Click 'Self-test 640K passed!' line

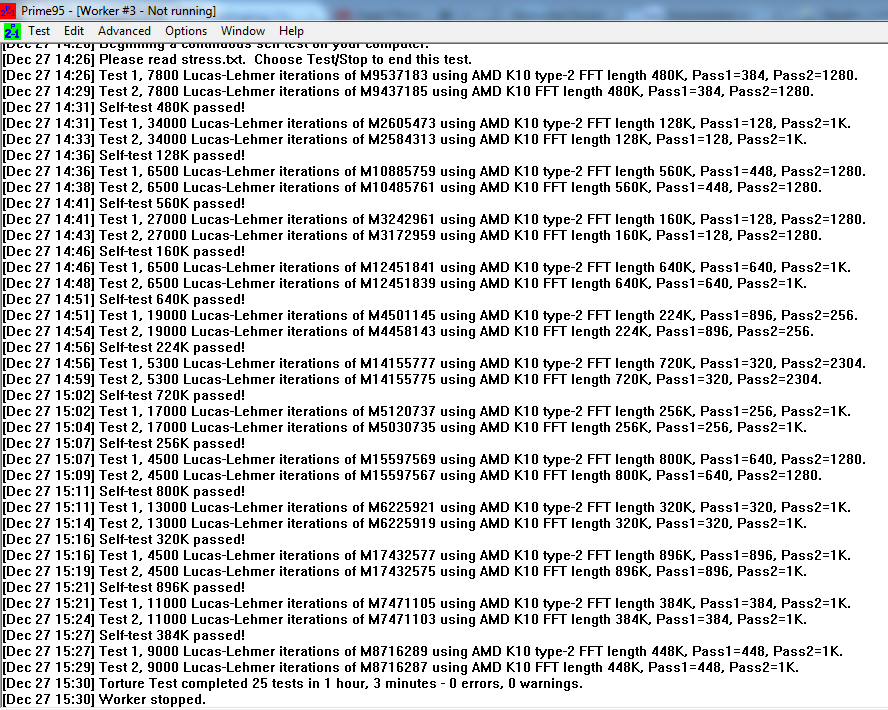click(124, 300)
